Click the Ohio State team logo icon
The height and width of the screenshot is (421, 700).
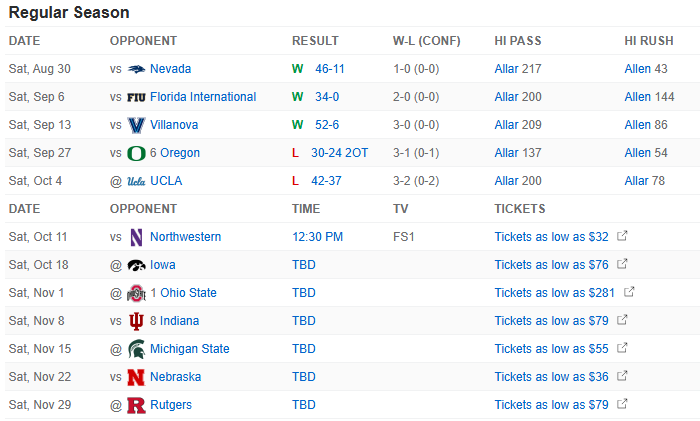tap(136, 293)
